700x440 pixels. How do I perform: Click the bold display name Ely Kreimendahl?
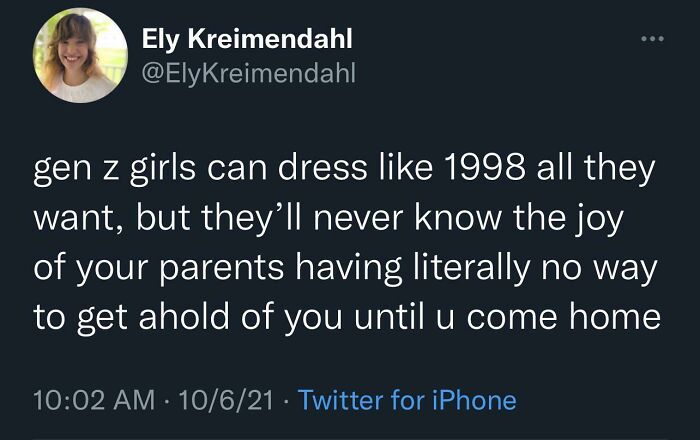tap(247, 38)
